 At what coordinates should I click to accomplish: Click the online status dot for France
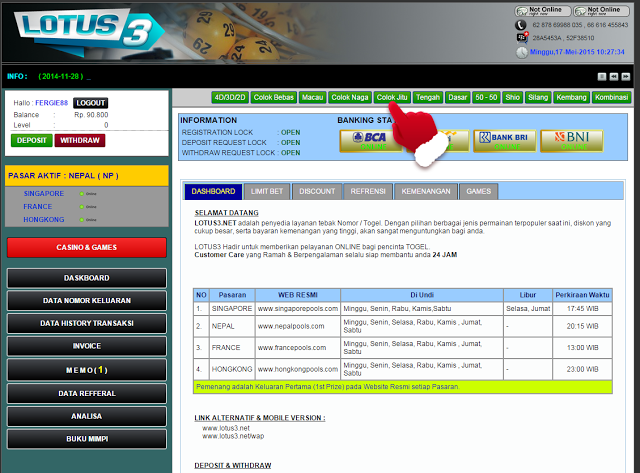click(x=82, y=207)
